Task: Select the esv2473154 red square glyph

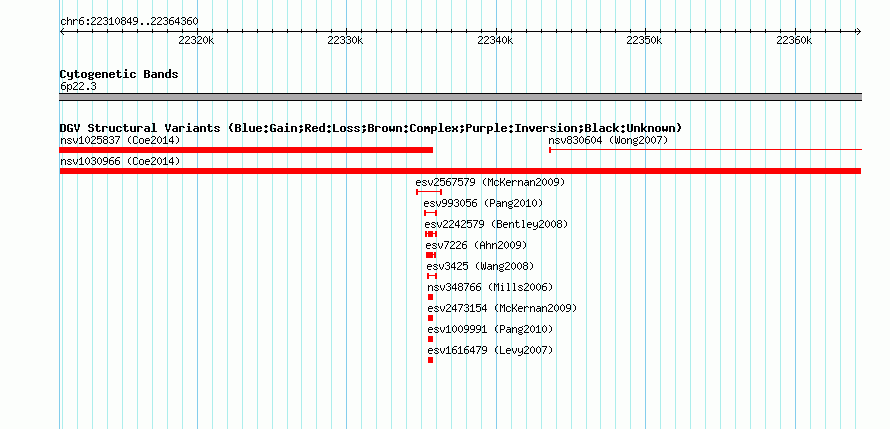Action: click(x=431, y=318)
